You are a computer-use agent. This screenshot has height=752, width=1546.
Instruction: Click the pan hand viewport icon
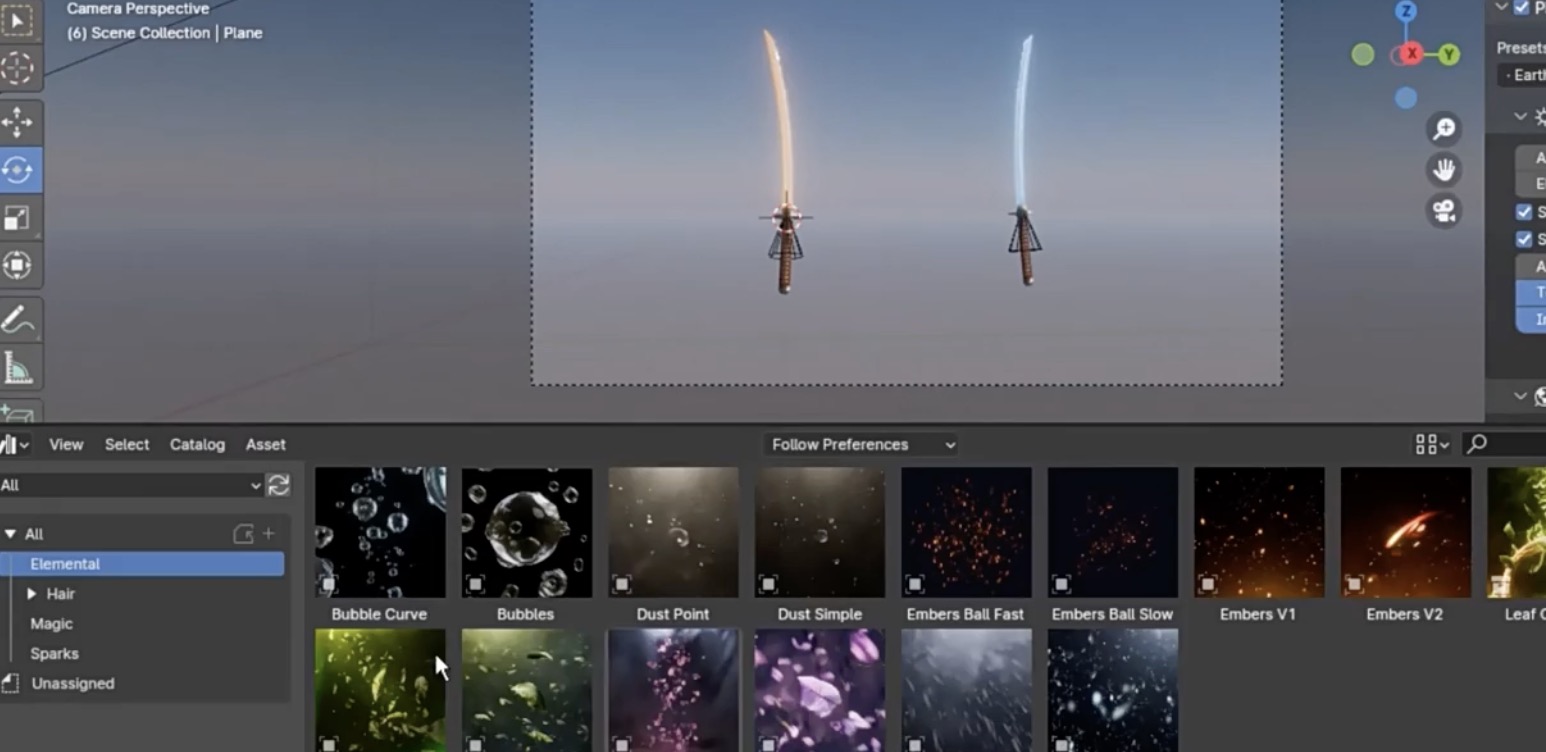pos(1444,170)
